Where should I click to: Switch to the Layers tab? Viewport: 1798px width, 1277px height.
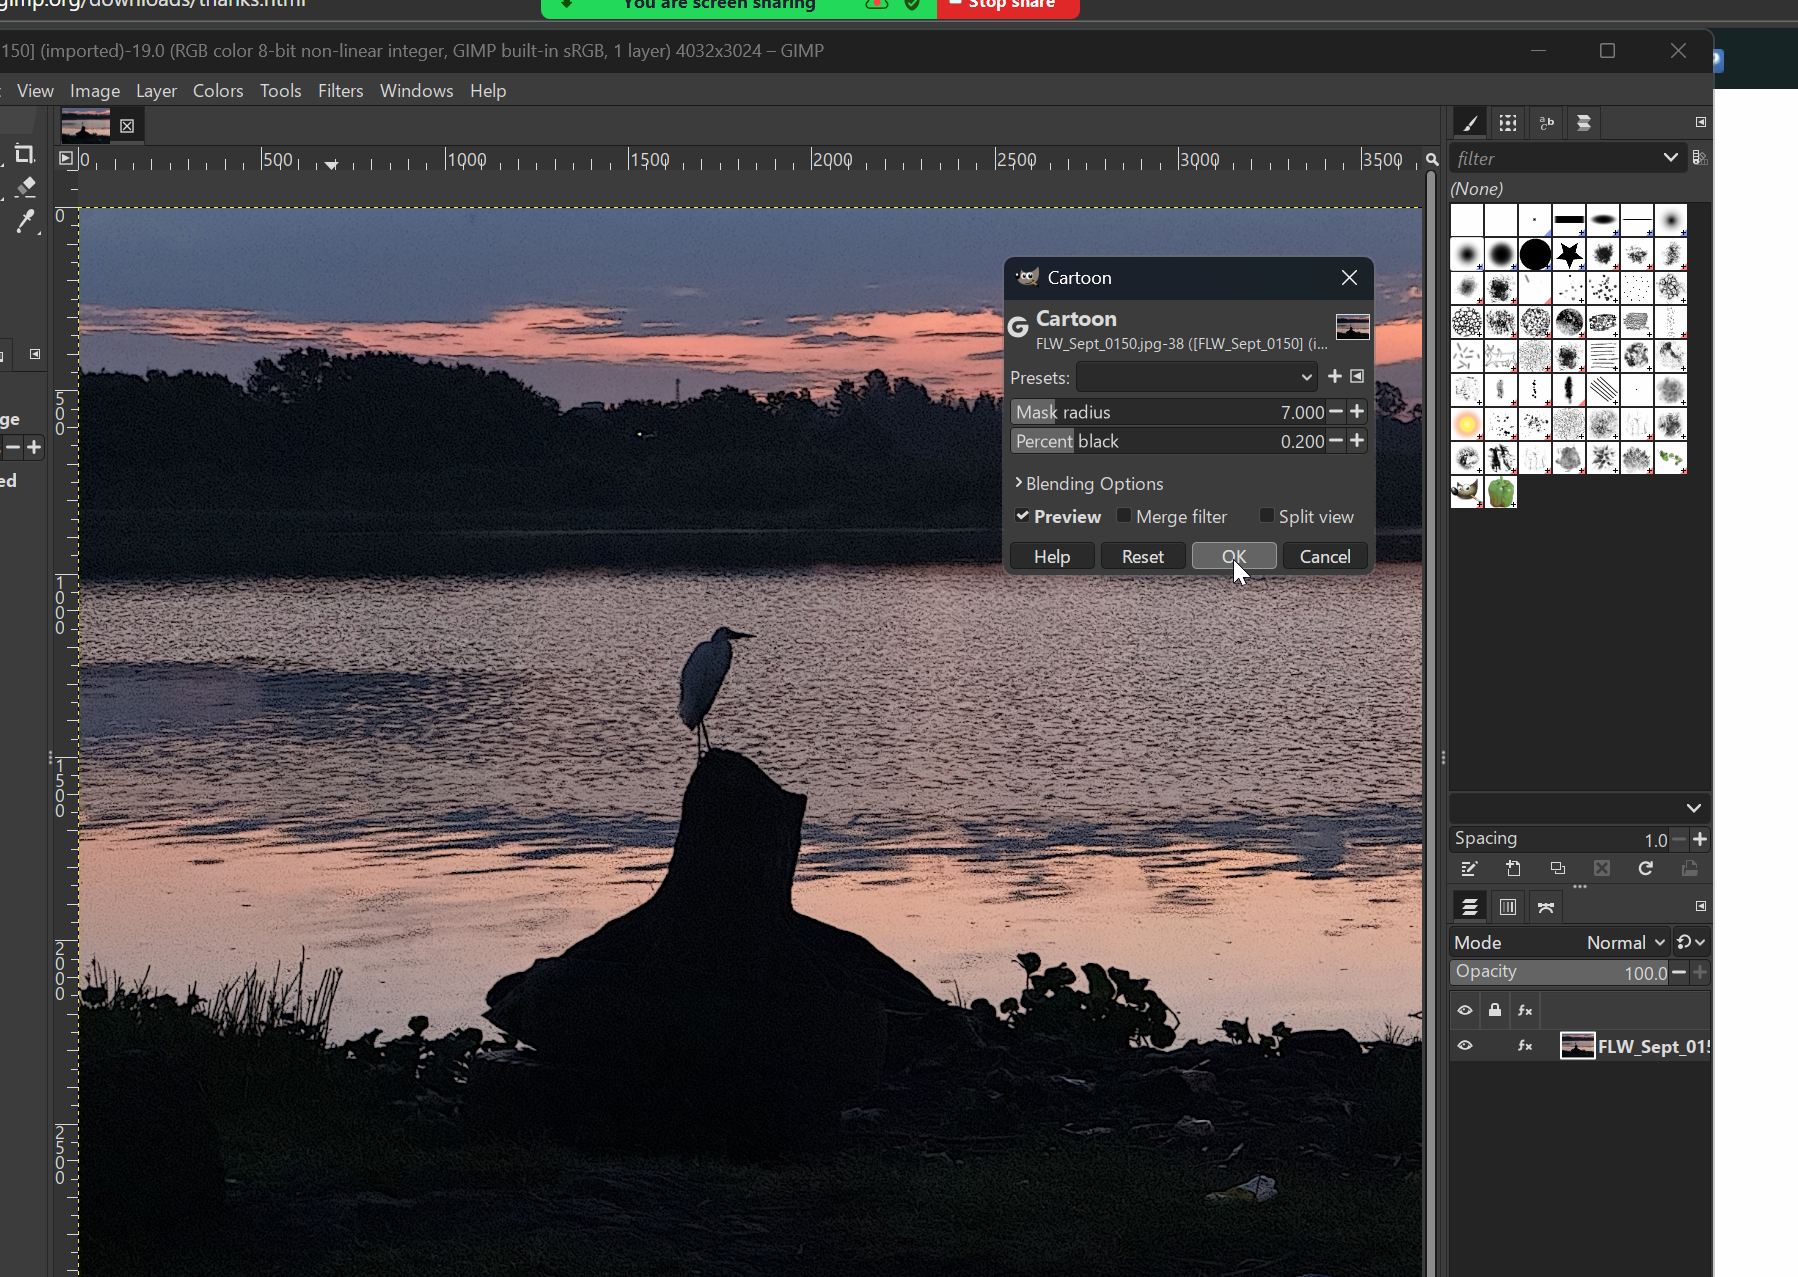1470,907
